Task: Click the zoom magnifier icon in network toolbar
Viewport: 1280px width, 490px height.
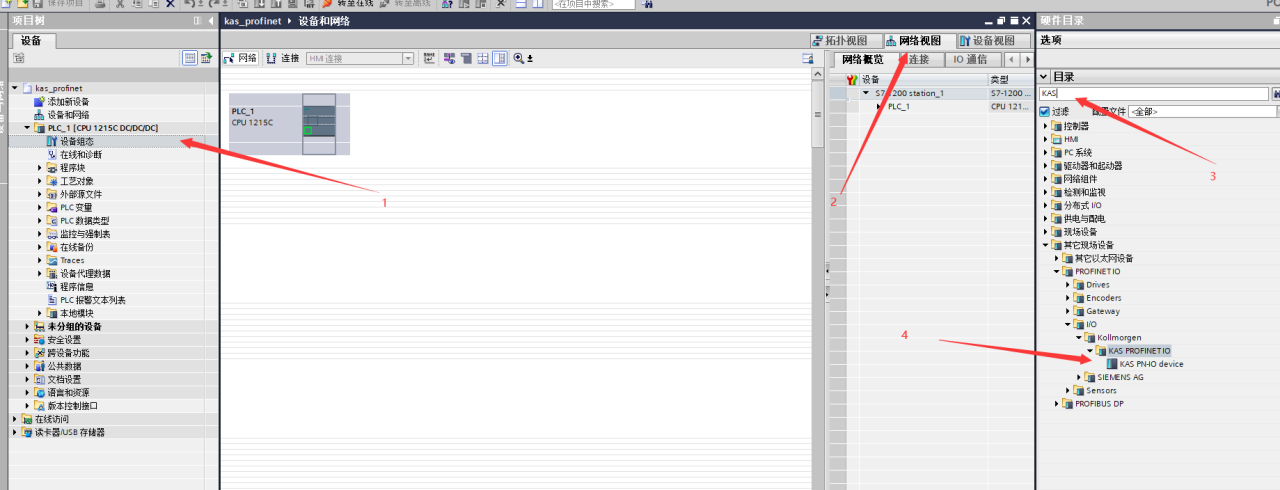Action: [519, 59]
